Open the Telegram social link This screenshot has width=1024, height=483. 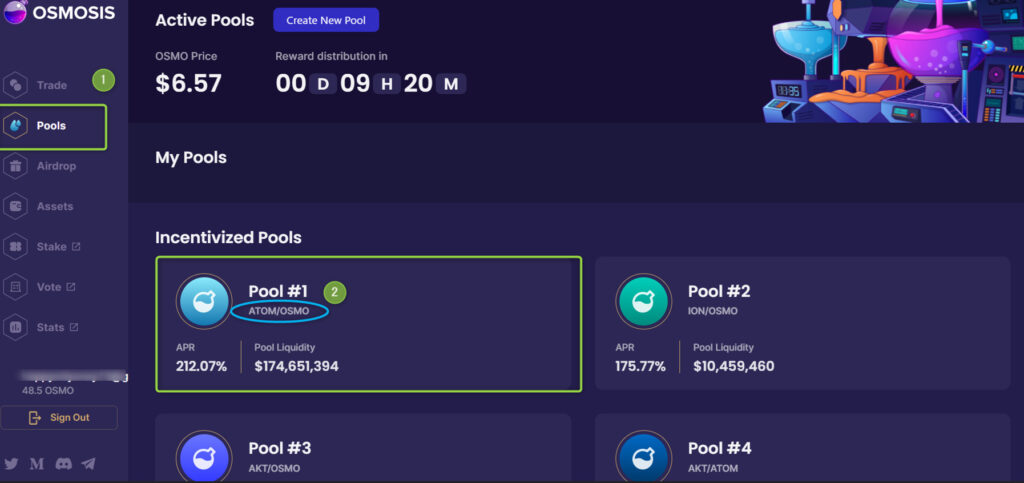point(88,463)
